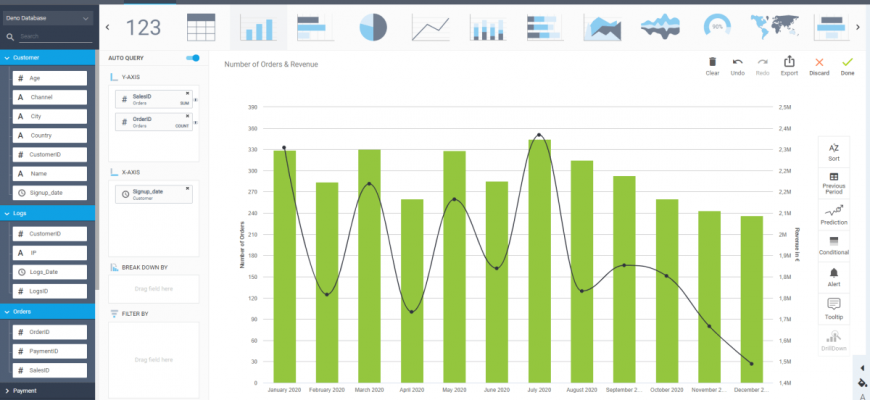Switch to the line chart type
The width and height of the screenshot is (870, 400).
click(430, 28)
